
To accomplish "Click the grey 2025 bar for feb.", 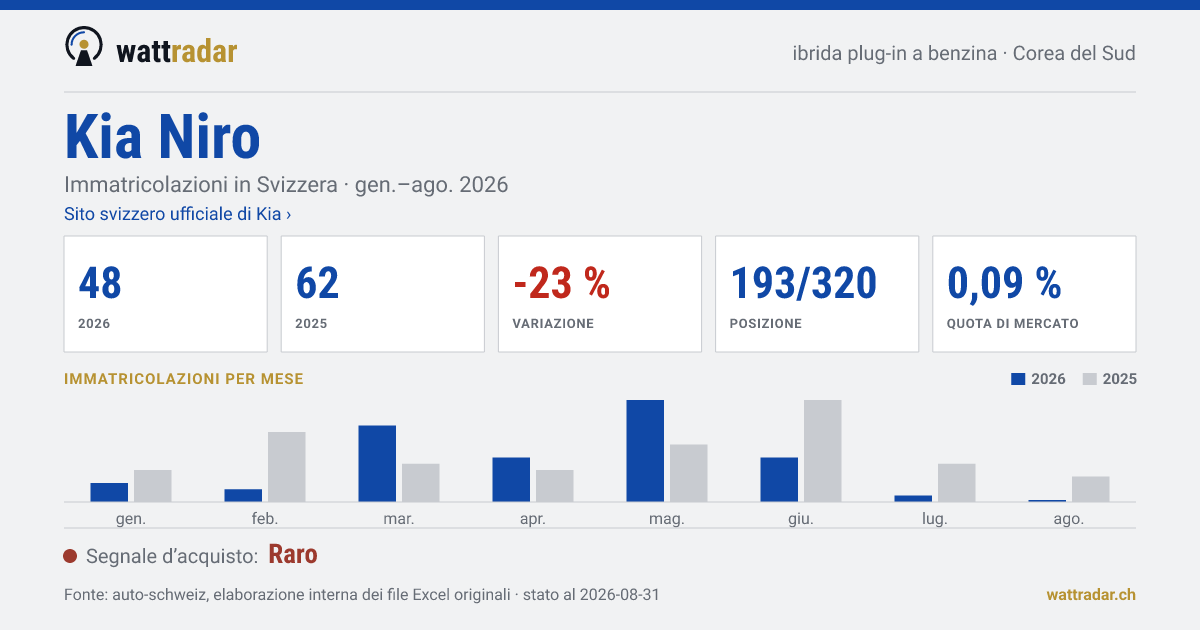I will (x=287, y=467).
